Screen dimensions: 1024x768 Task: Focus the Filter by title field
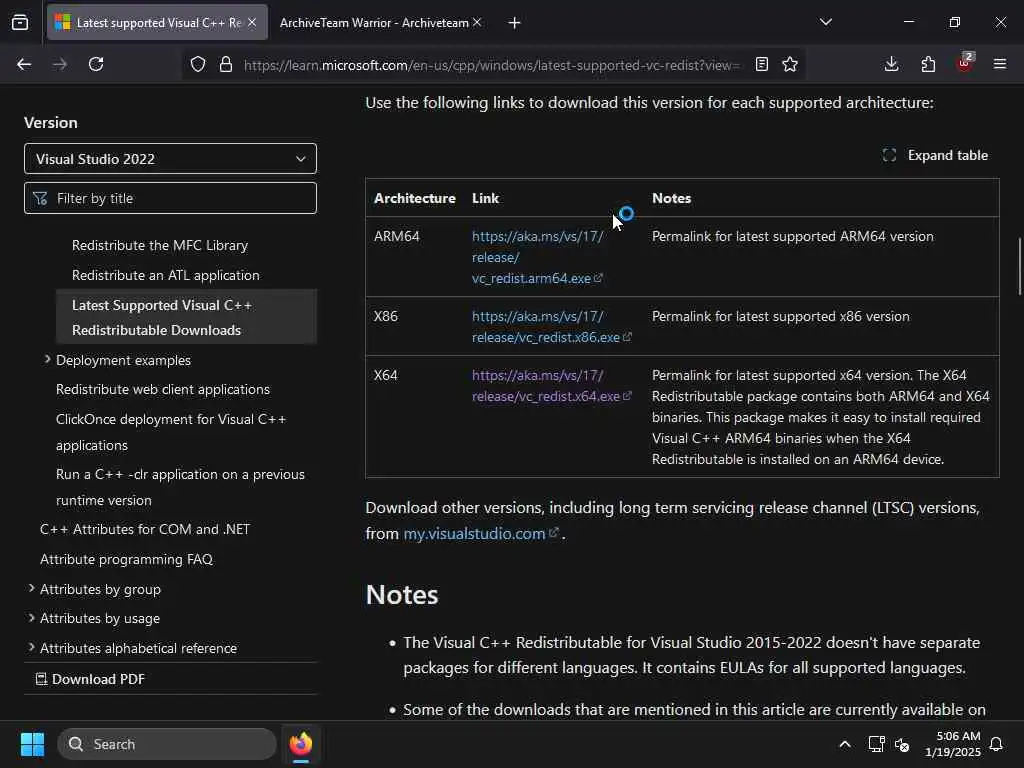click(170, 198)
